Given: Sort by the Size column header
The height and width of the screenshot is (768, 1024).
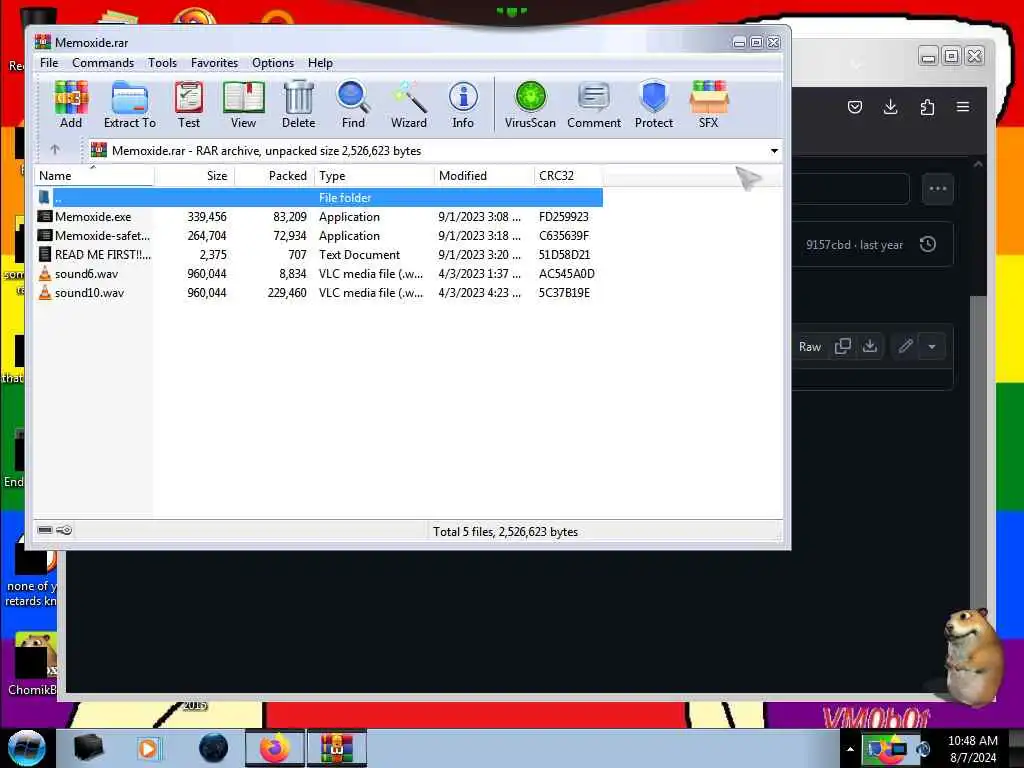Looking at the screenshot, I should pos(194,176).
